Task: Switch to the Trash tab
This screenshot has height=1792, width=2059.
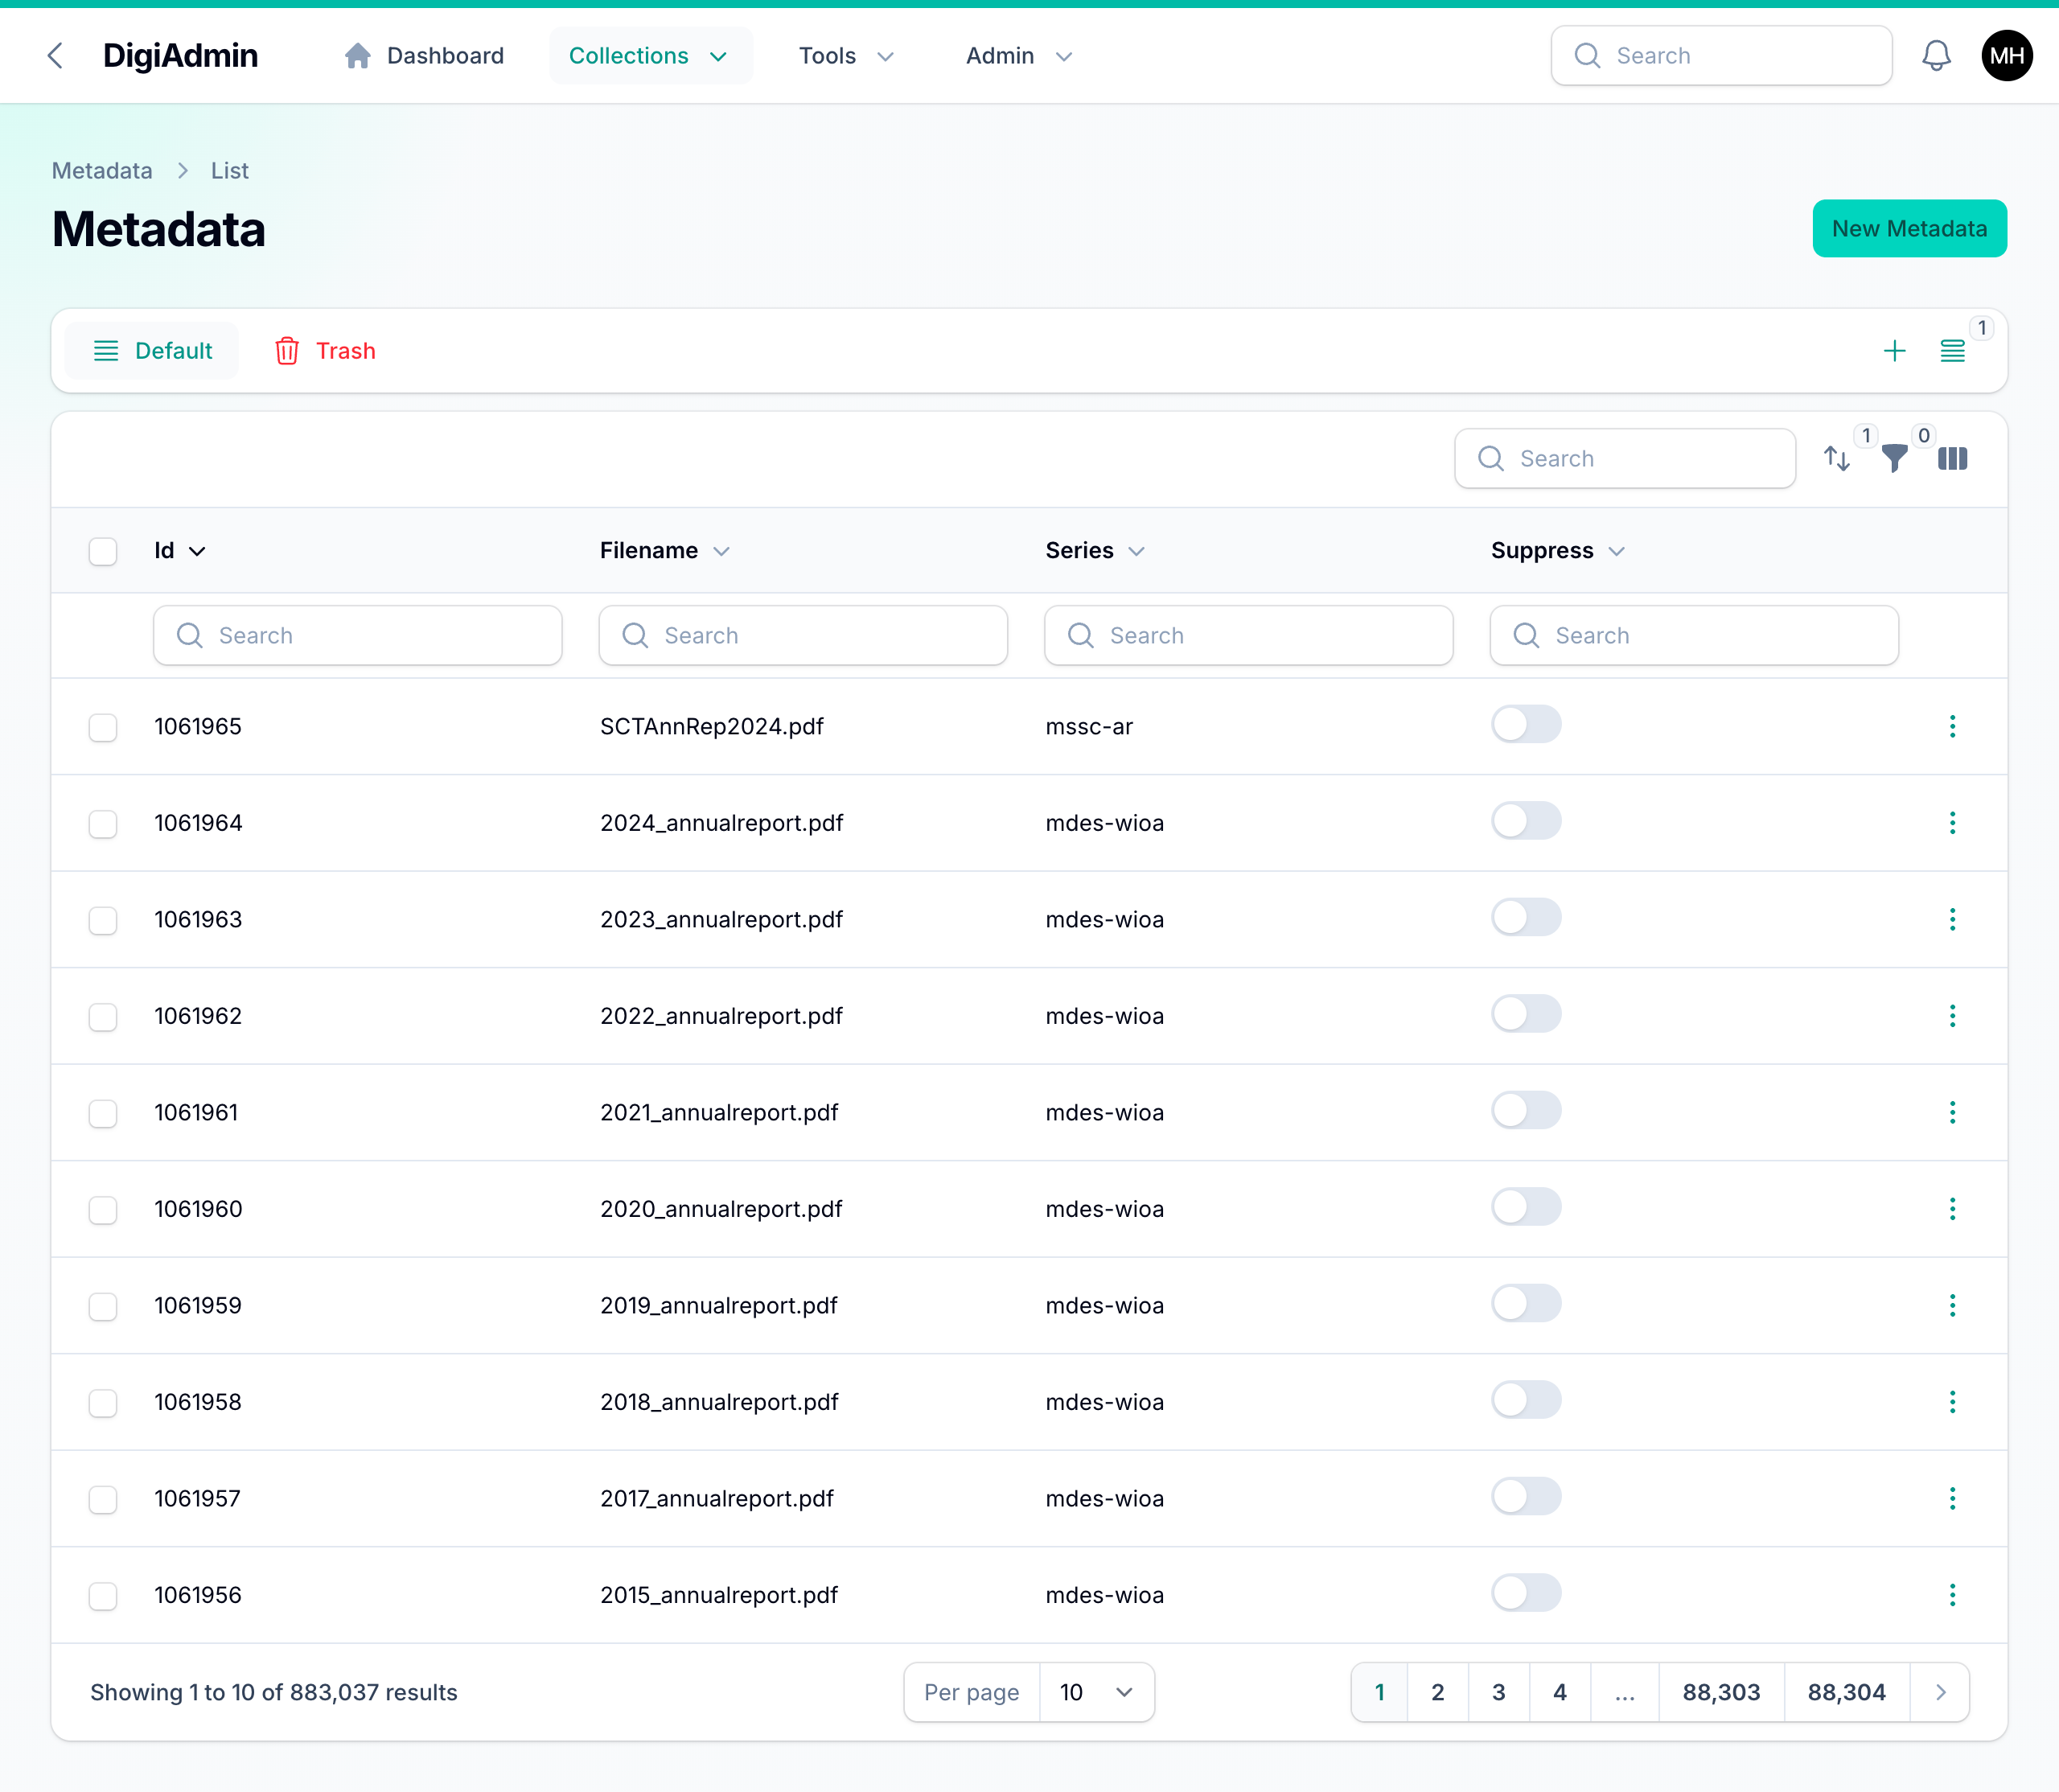Action: click(324, 350)
